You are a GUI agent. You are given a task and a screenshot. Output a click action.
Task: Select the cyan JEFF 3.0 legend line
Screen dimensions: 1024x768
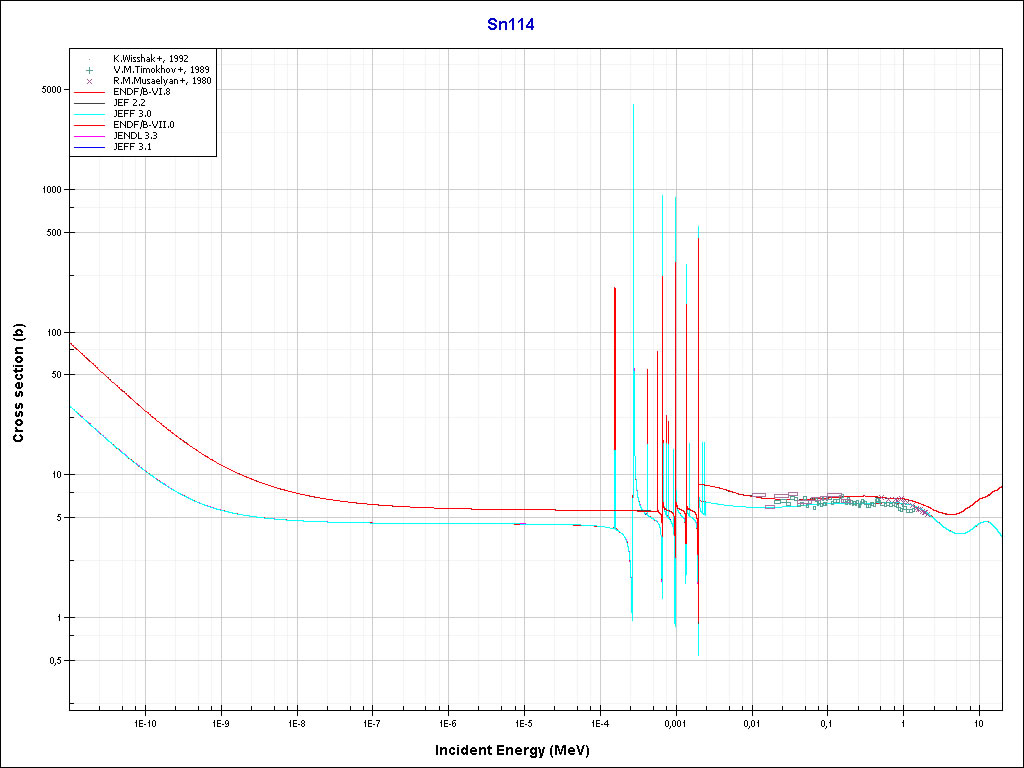click(x=89, y=114)
